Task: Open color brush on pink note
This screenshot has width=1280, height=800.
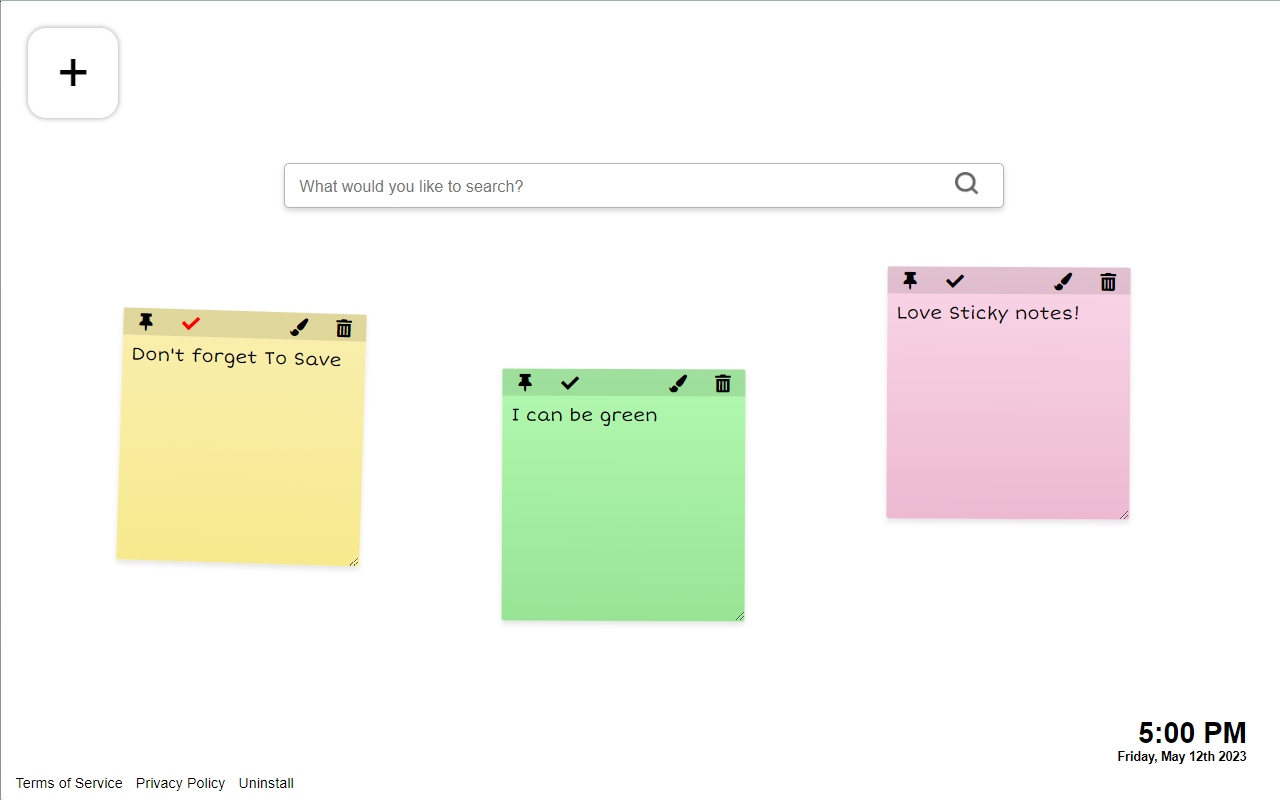Action: pos(1063,281)
